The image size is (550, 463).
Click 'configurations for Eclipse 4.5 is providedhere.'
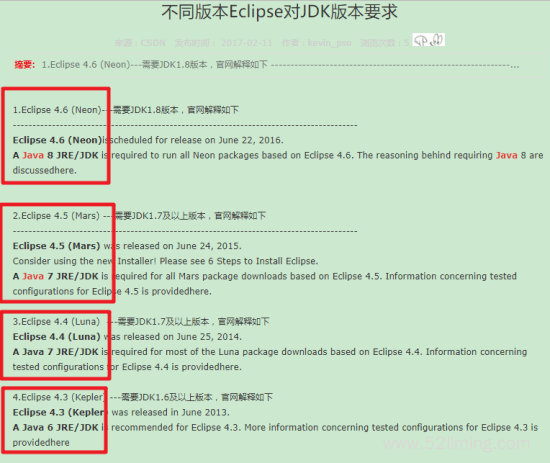tap(112, 291)
